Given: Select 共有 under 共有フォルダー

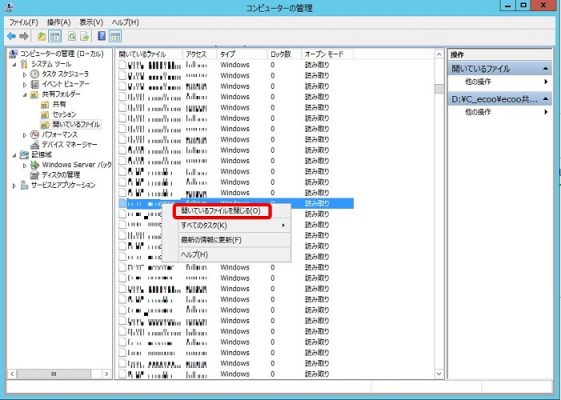Looking at the screenshot, I should pos(59,104).
